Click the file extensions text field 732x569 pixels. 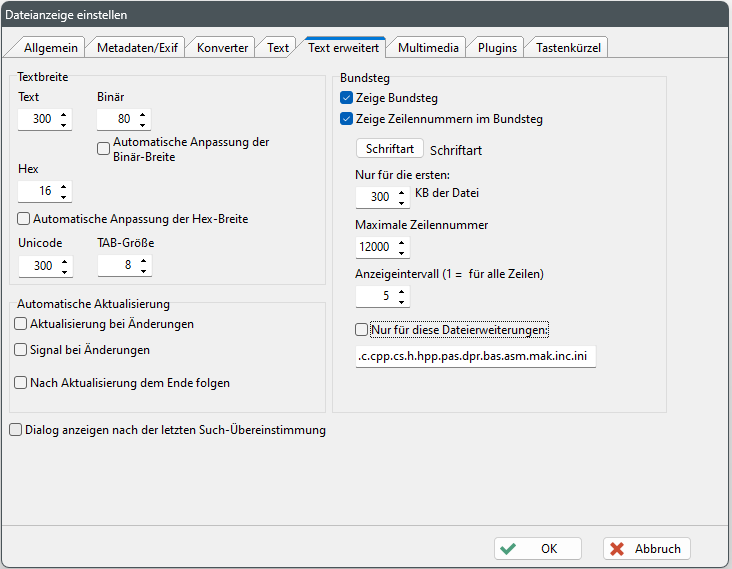[x=475, y=356]
